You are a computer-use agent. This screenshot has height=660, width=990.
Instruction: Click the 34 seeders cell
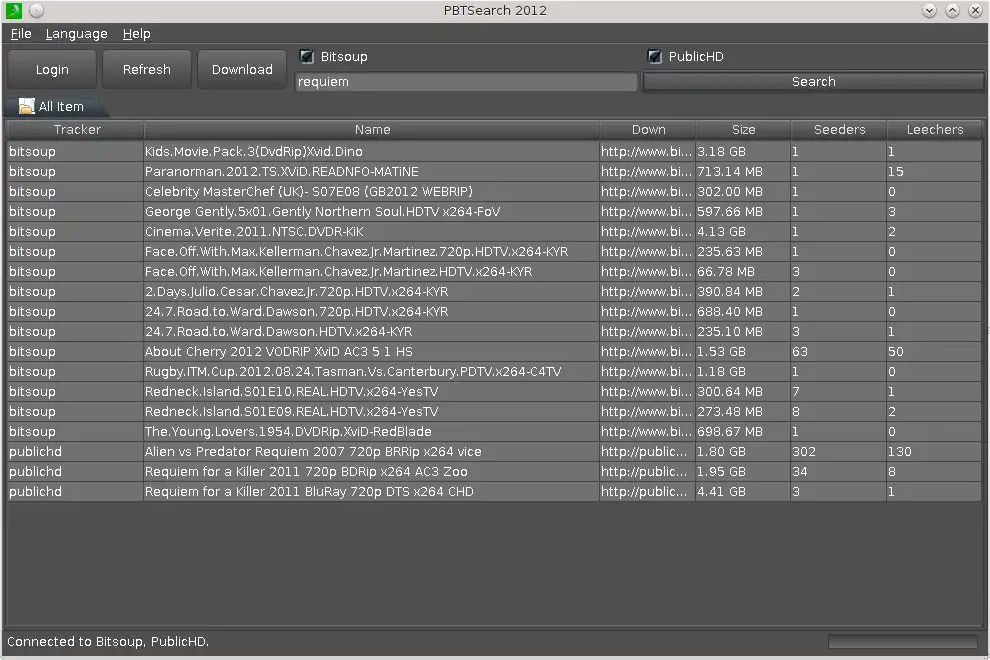(x=838, y=472)
